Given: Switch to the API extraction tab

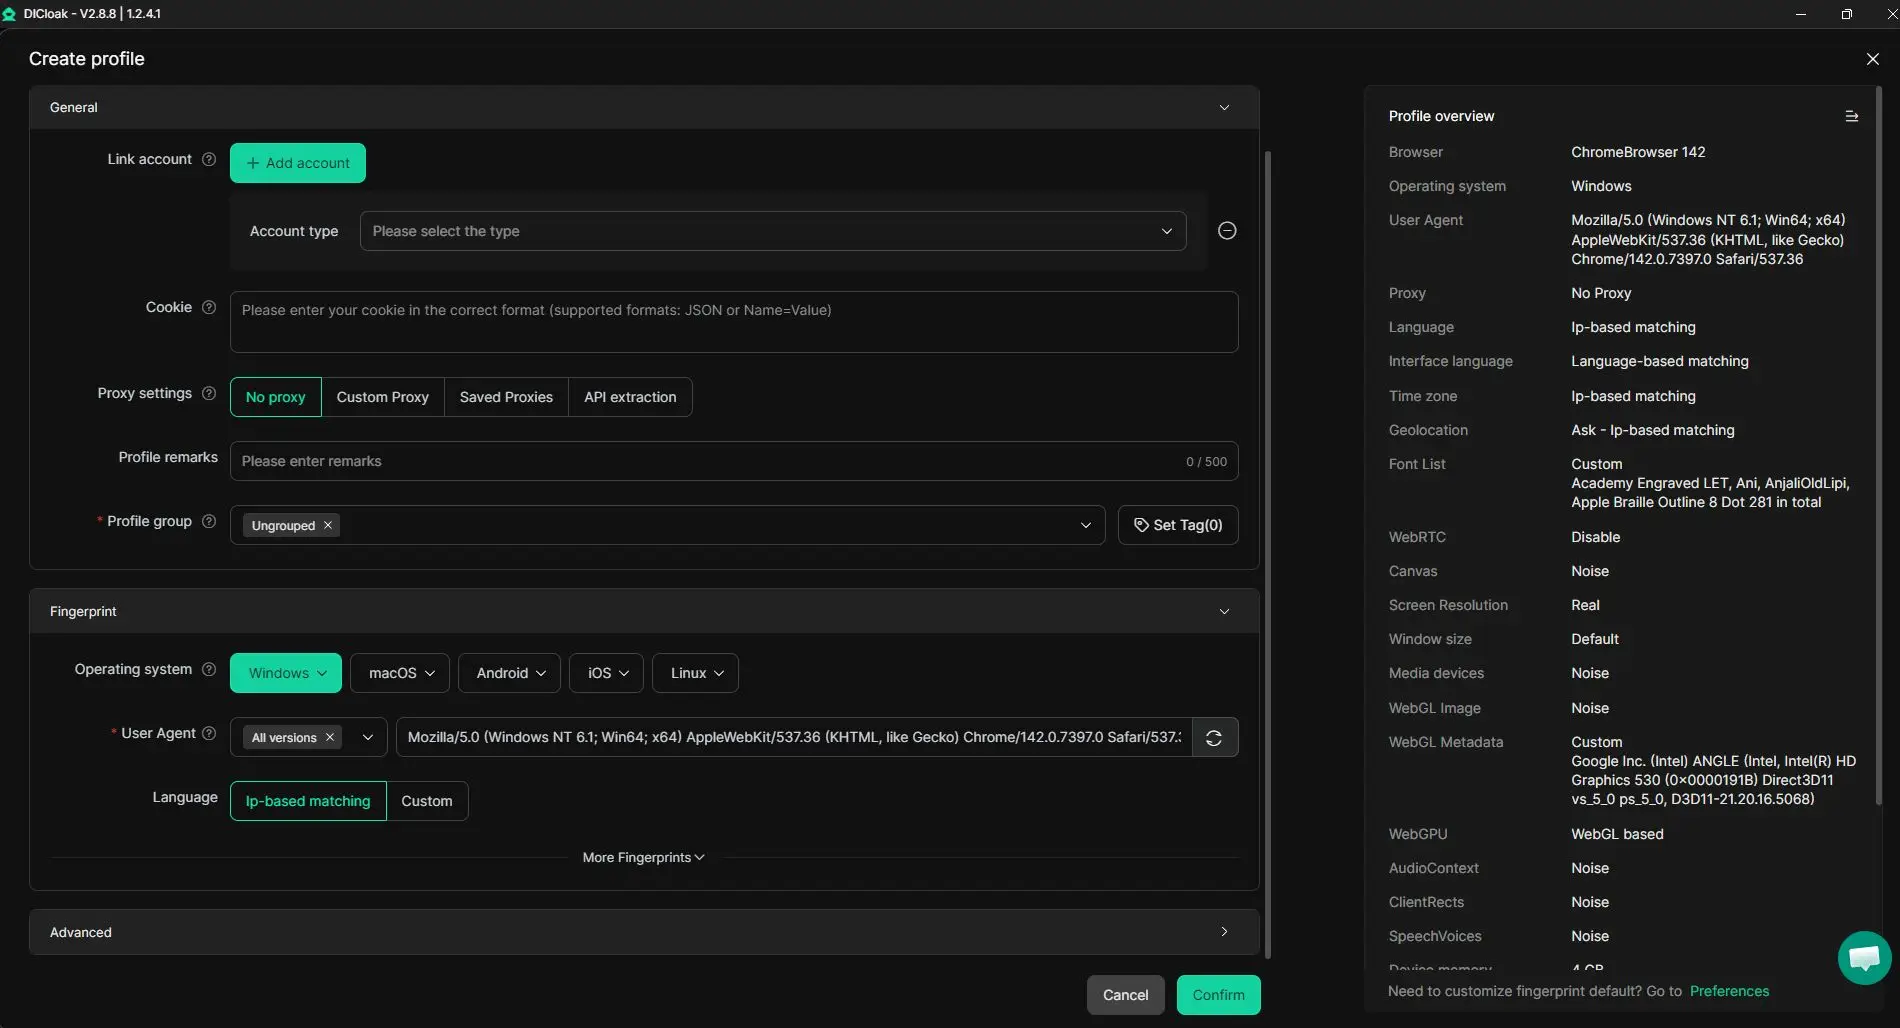Looking at the screenshot, I should tap(630, 398).
